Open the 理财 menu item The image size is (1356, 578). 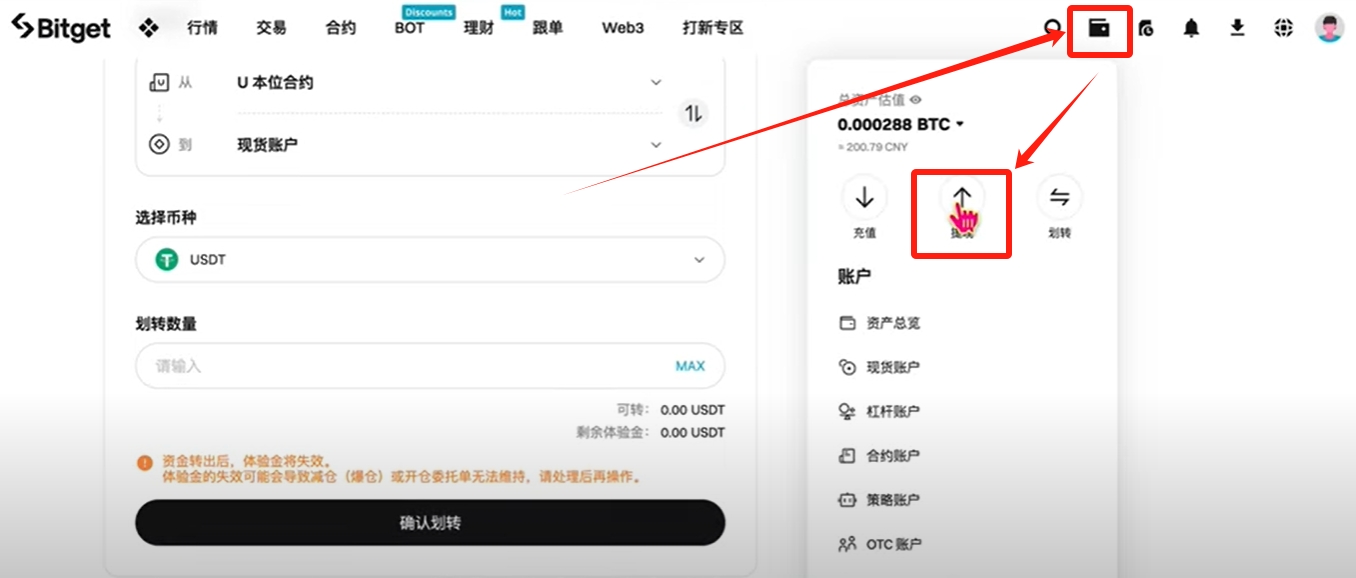coord(479,28)
